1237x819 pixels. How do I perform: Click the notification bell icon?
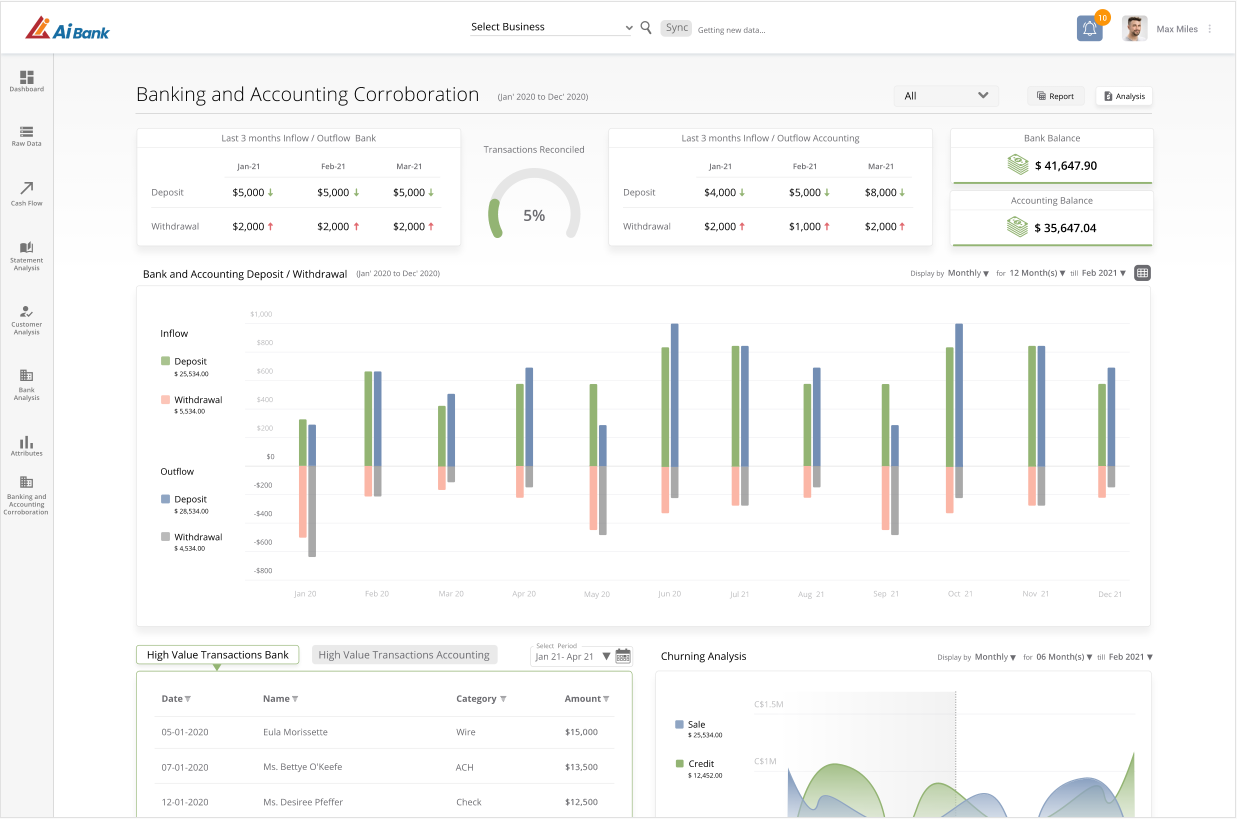click(1090, 29)
